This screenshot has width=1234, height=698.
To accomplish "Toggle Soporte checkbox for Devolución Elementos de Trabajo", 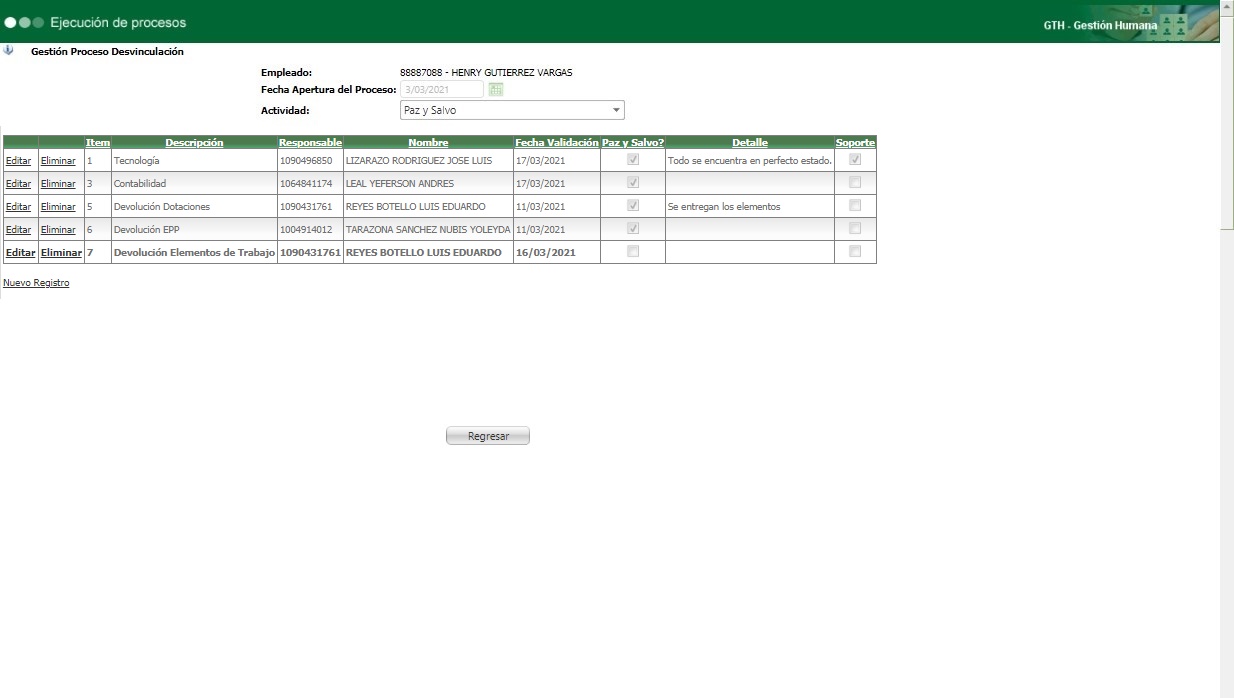I will click(854, 252).
